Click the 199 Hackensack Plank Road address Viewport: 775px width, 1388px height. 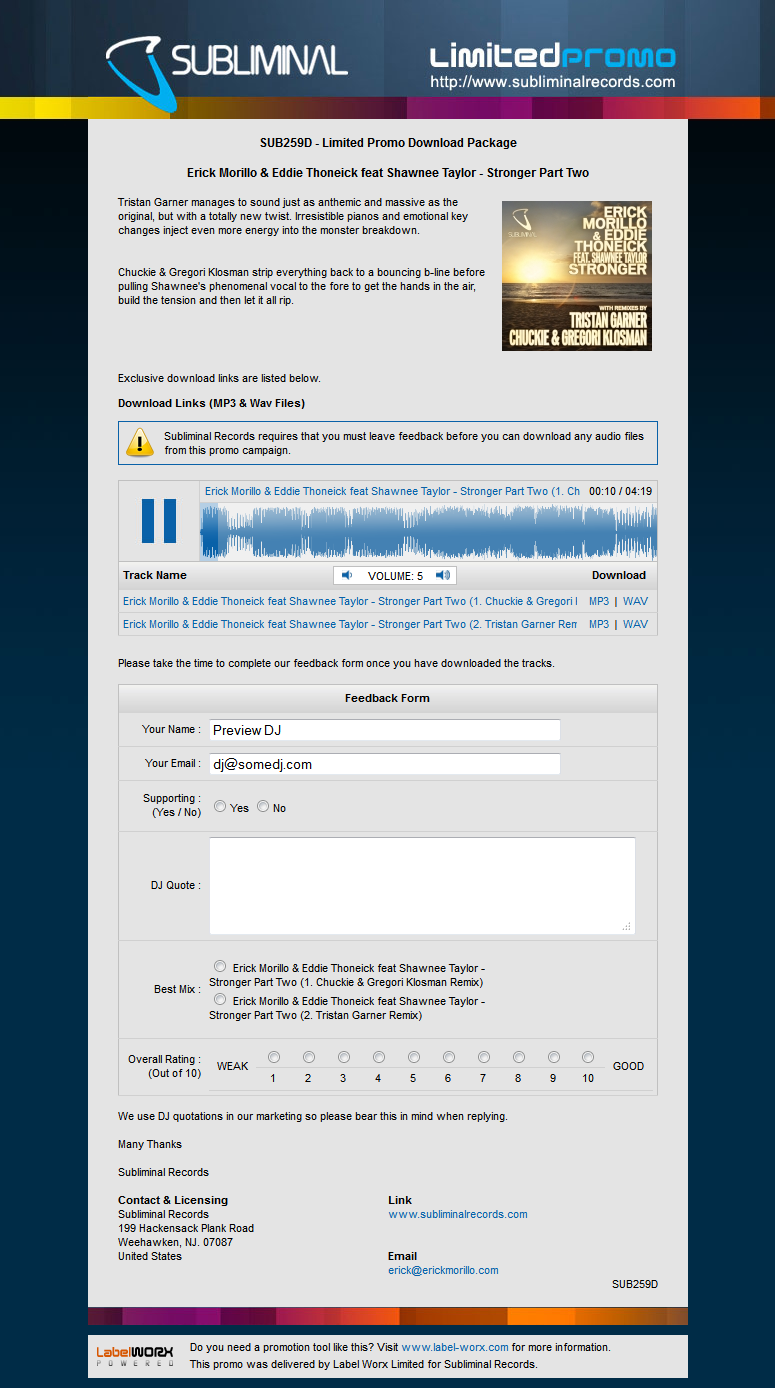click(x=186, y=1228)
